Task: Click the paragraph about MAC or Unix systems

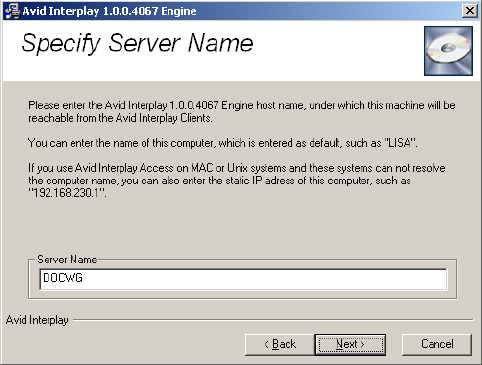Action: (x=237, y=180)
